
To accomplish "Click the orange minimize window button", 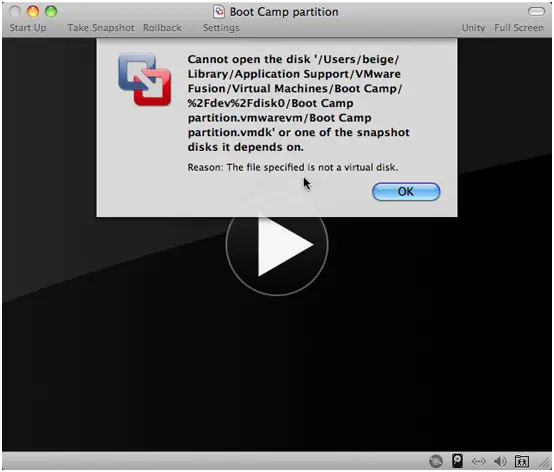I will [x=33, y=12].
